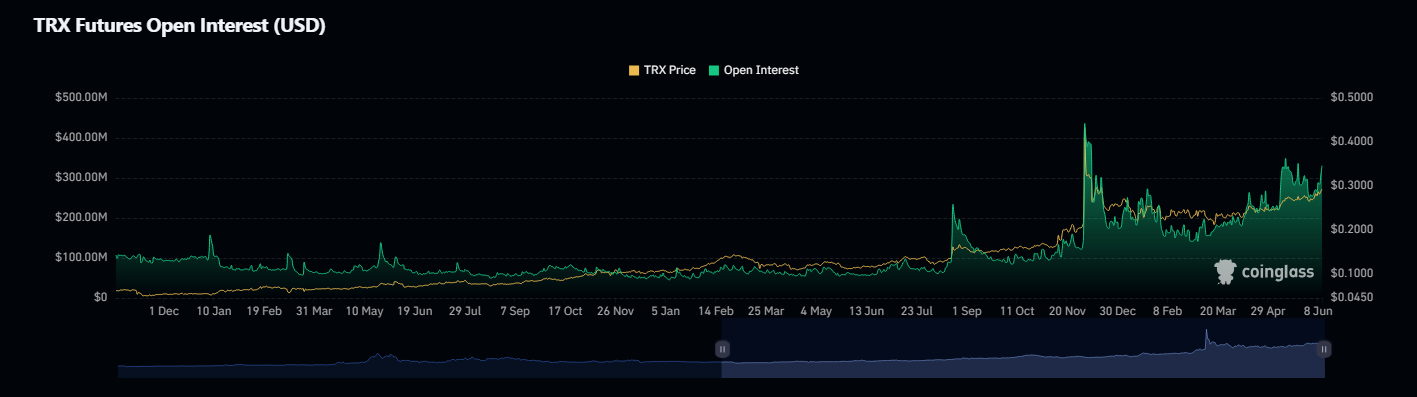Click the 17 Oct date label
The height and width of the screenshot is (397, 1417).
[x=565, y=311]
